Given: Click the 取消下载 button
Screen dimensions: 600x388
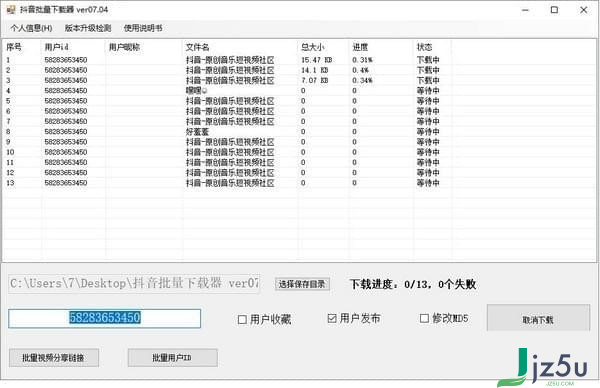Looking at the screenshot, I should click(538, 318).
